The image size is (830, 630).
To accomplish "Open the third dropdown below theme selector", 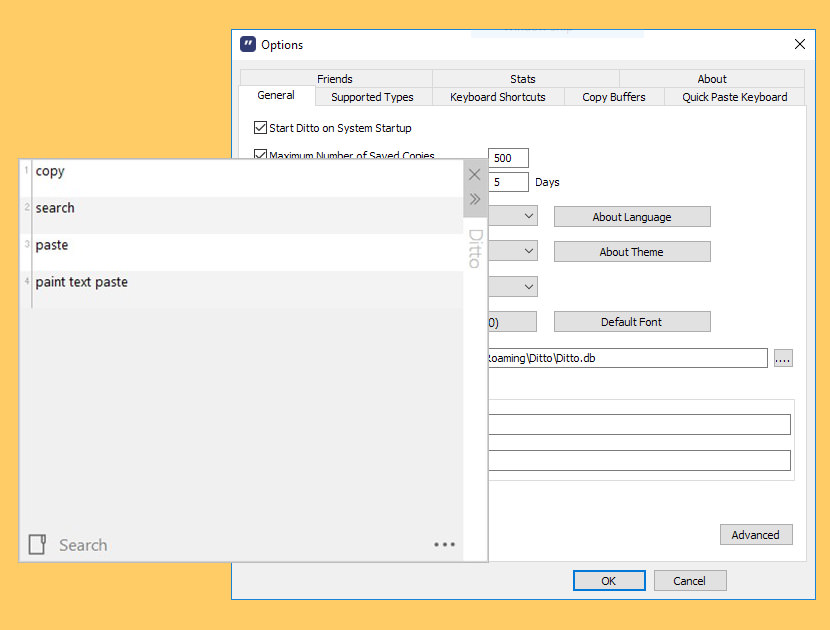I will pyautogui.click(x=513, y=286).
